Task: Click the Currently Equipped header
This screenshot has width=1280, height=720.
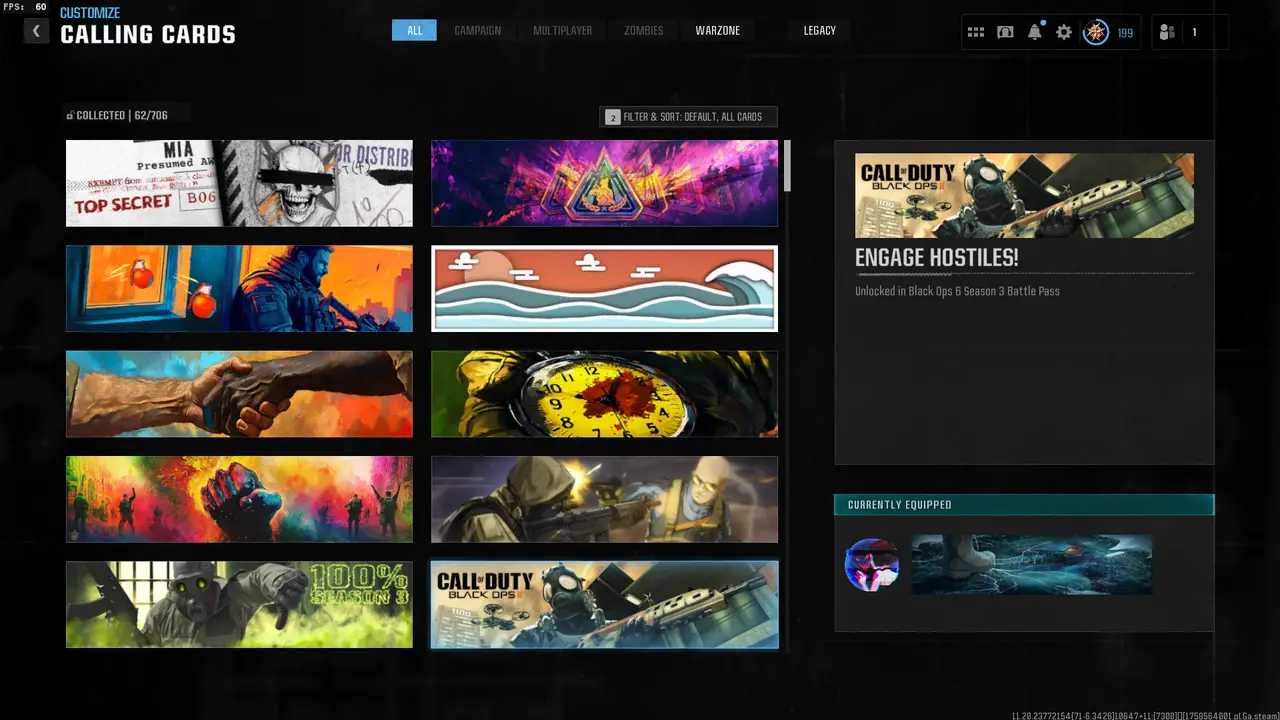Action: point(1024,505)
